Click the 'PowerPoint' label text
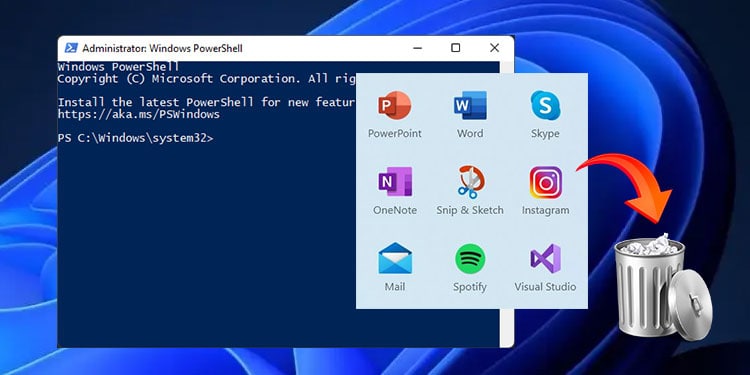 tap(395, 133)
